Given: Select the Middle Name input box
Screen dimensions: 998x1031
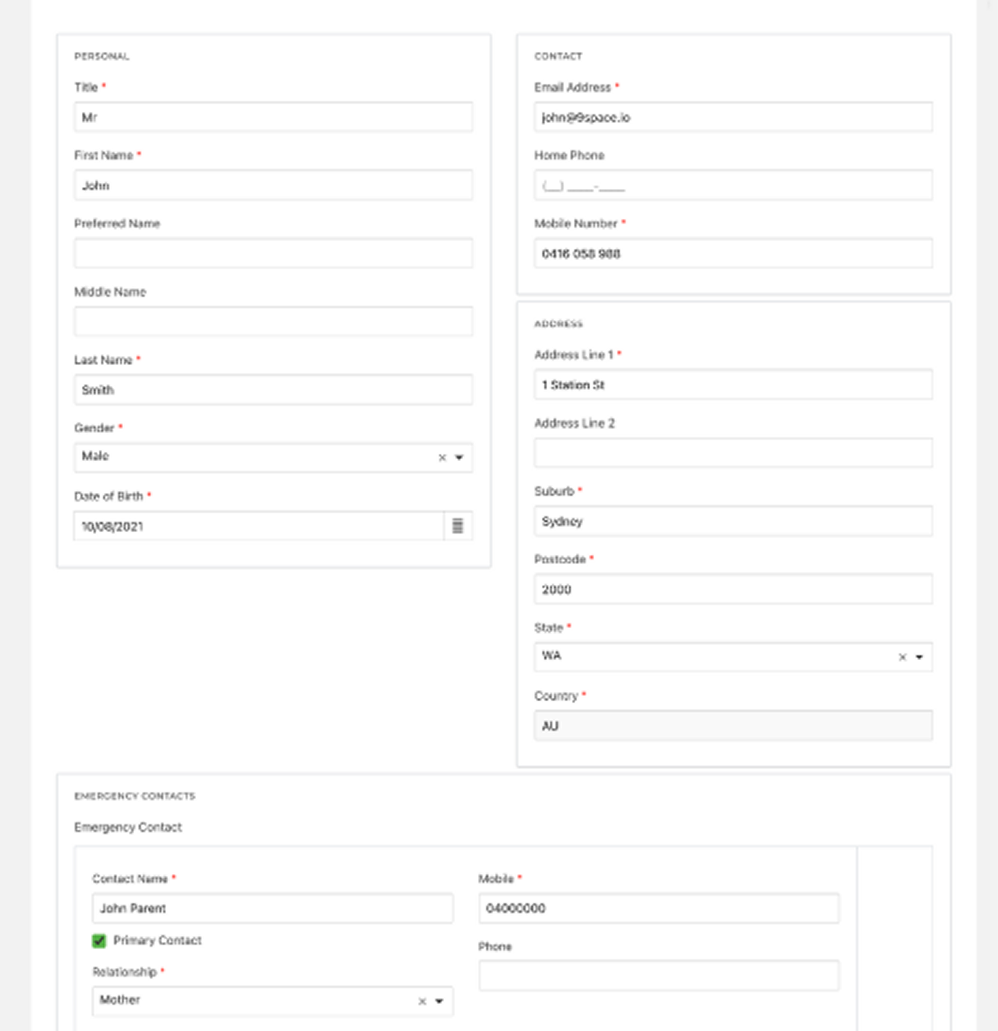Looking at the screenshot, I should [x=272, y=321].
